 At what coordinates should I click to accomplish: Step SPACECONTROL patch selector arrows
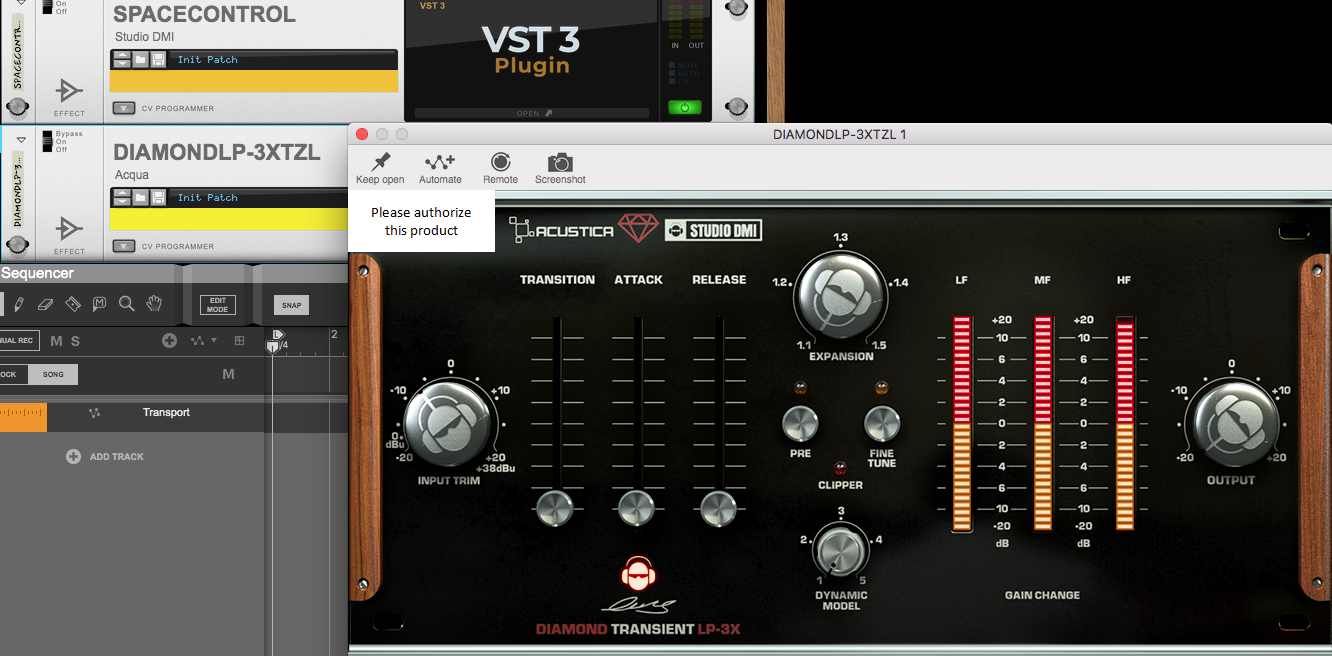(x=122, y=60)
